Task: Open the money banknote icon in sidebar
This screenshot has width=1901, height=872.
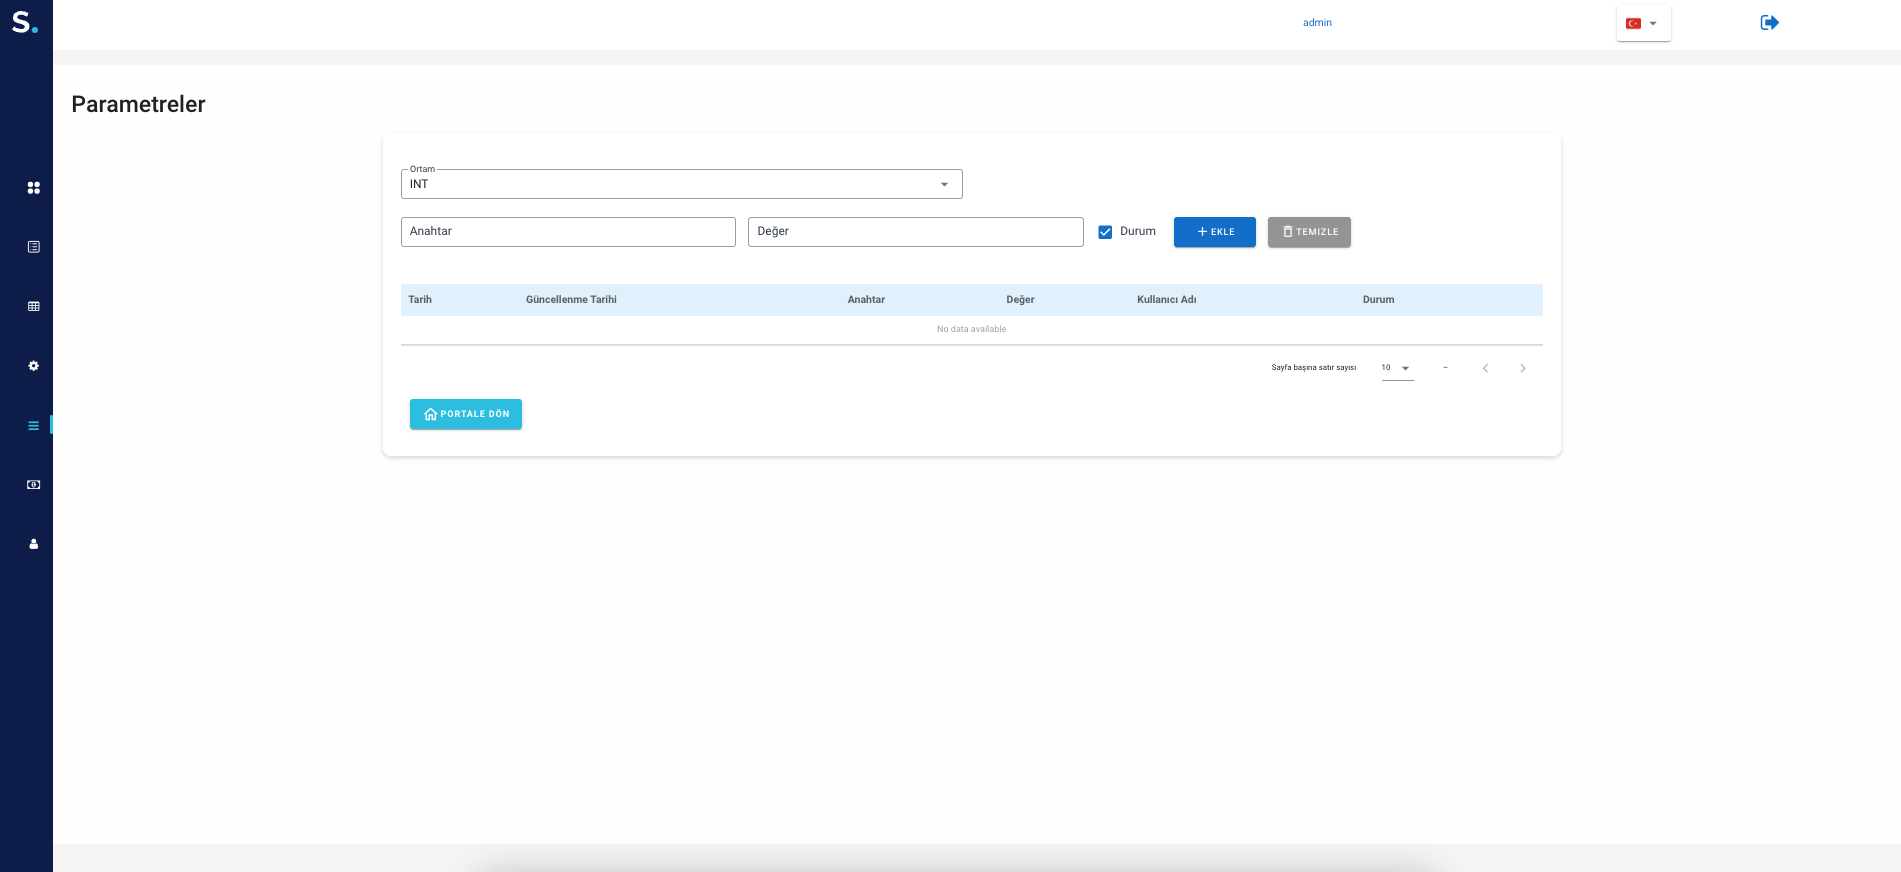Action: pyautogui.click(x=34, y=485)
